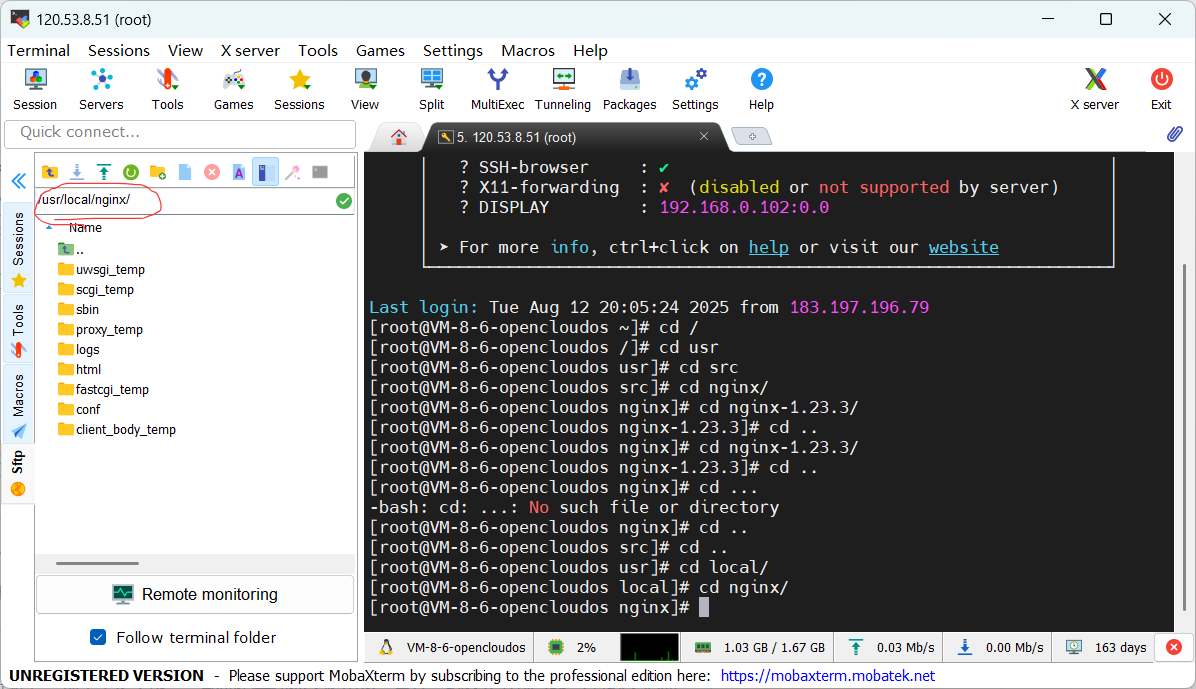Click the SFTP download arrow icon

tap(76, 172)
